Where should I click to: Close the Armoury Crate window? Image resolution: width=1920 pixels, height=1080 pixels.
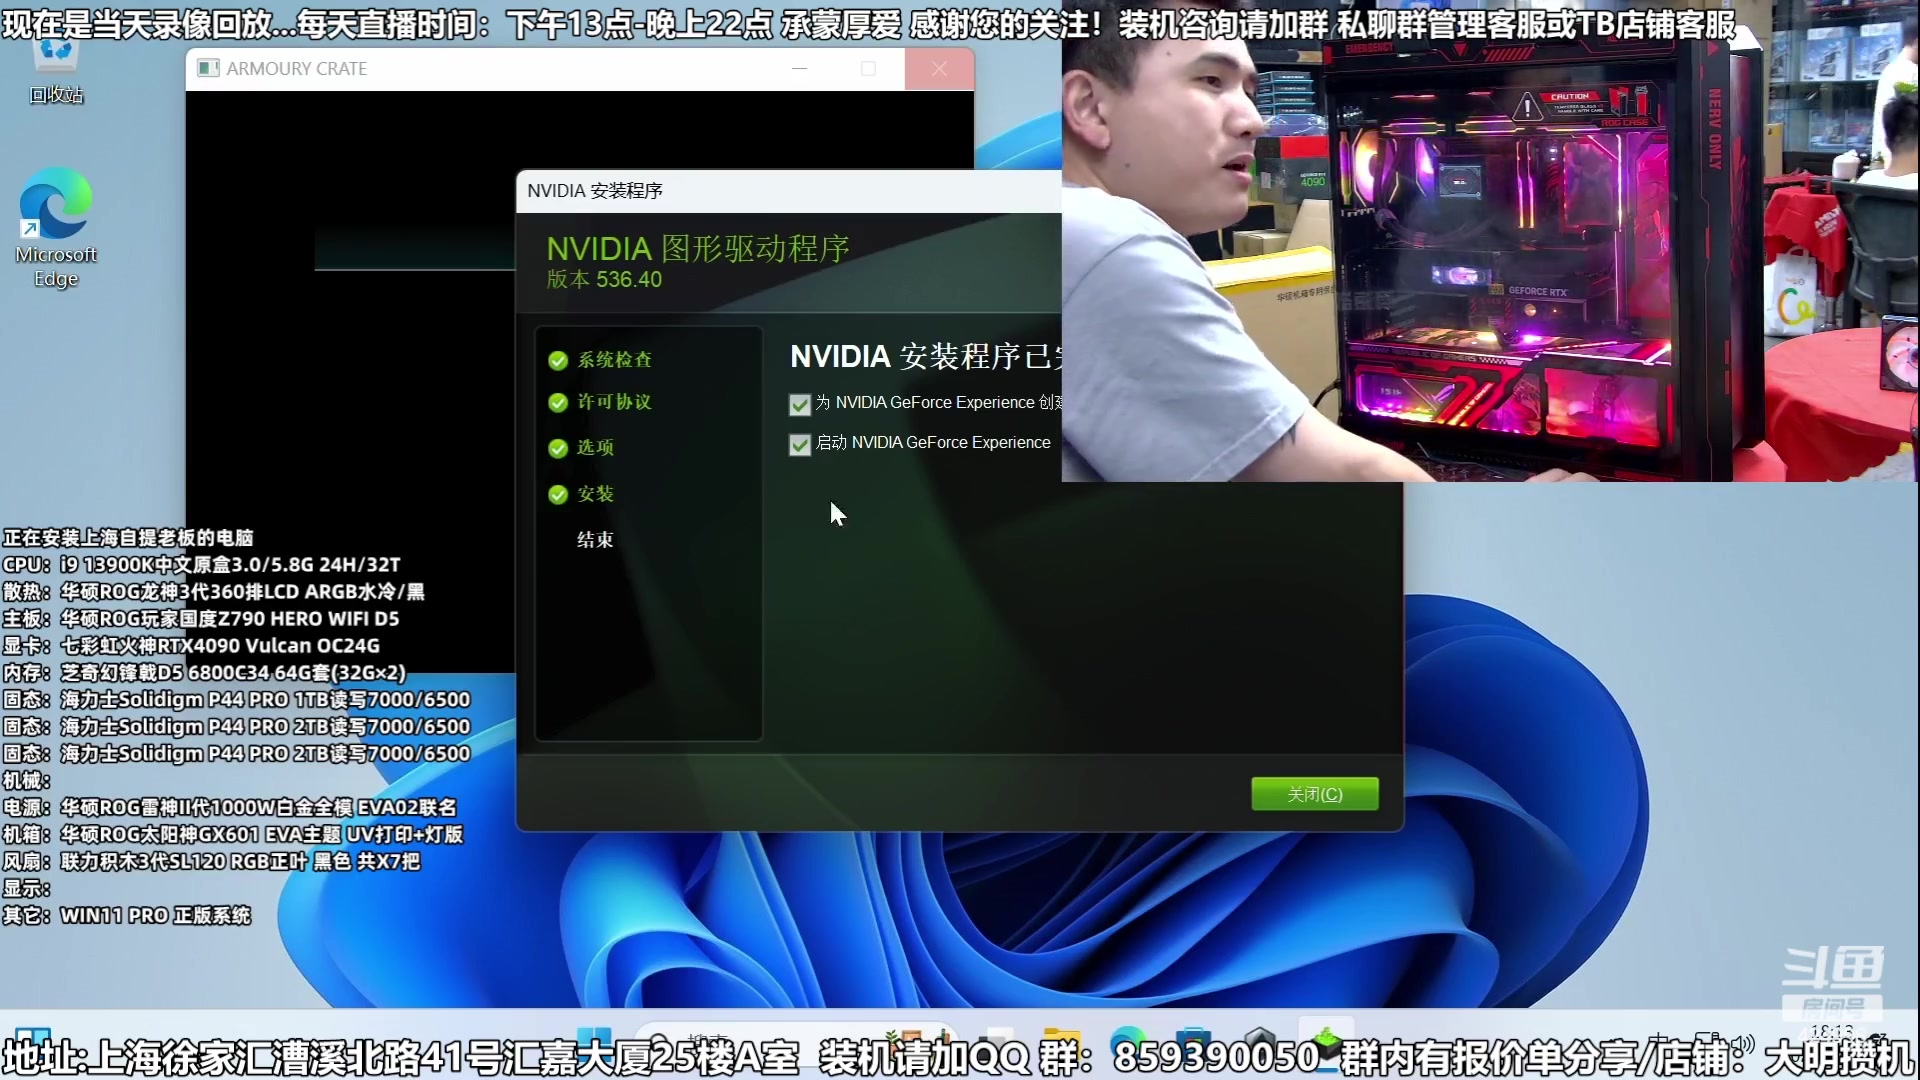(939, 68)
